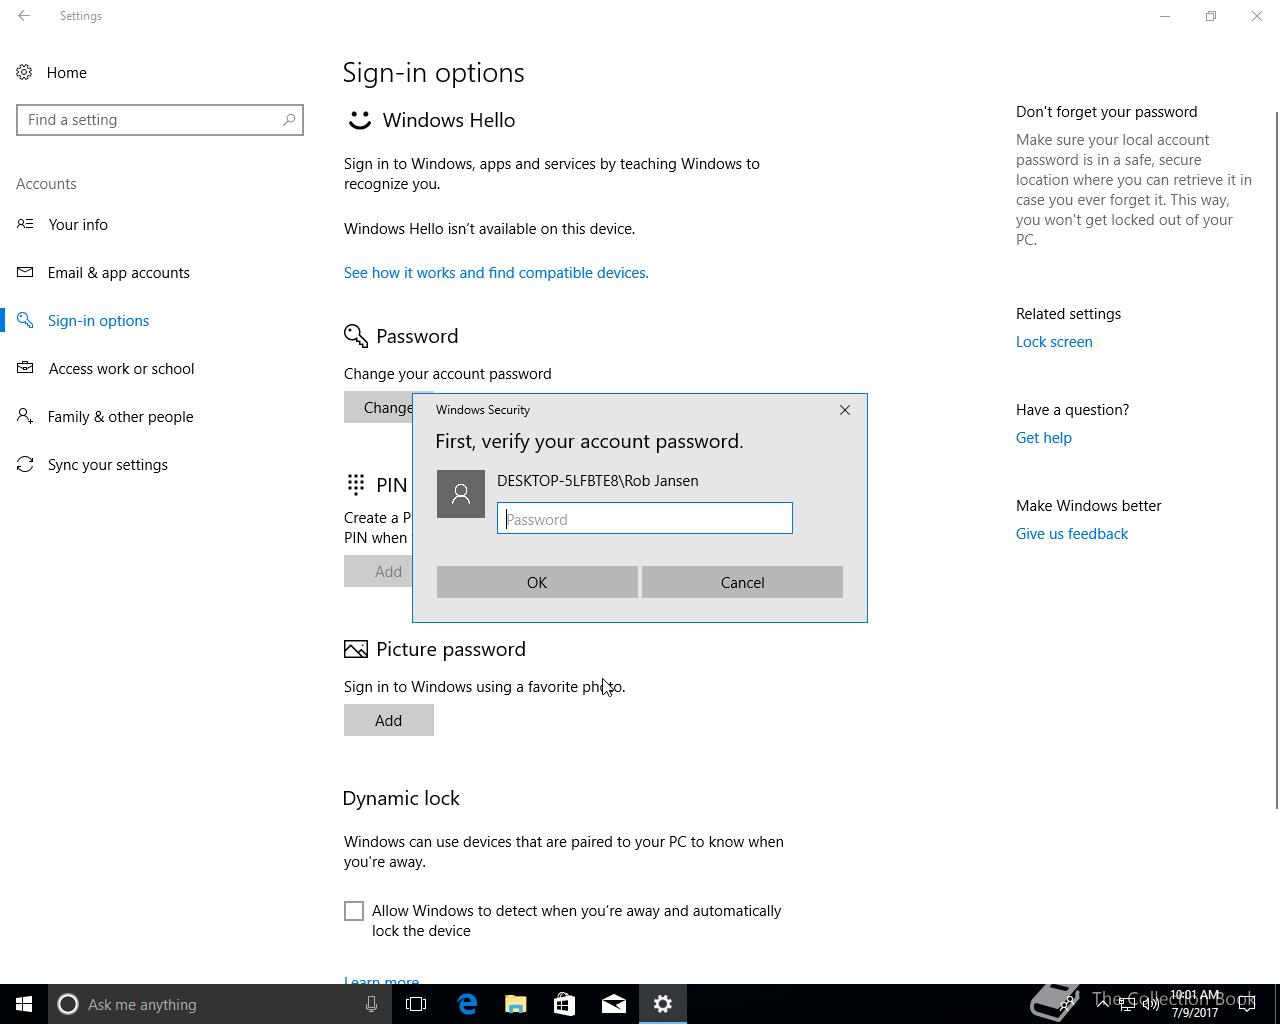The image size is (1280, 1024).
Task: Click the Your info person-card icon
Action: (x=25, y=224)
